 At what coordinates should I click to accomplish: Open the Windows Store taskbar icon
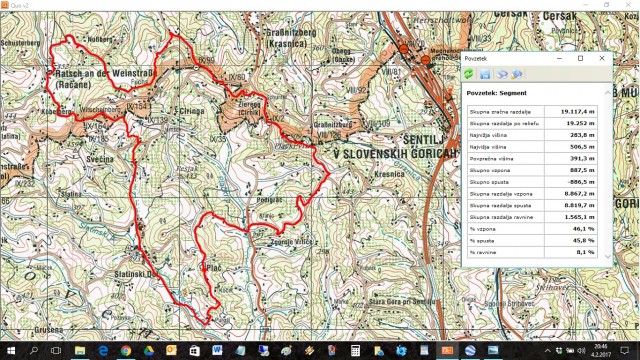click(194, 351)
